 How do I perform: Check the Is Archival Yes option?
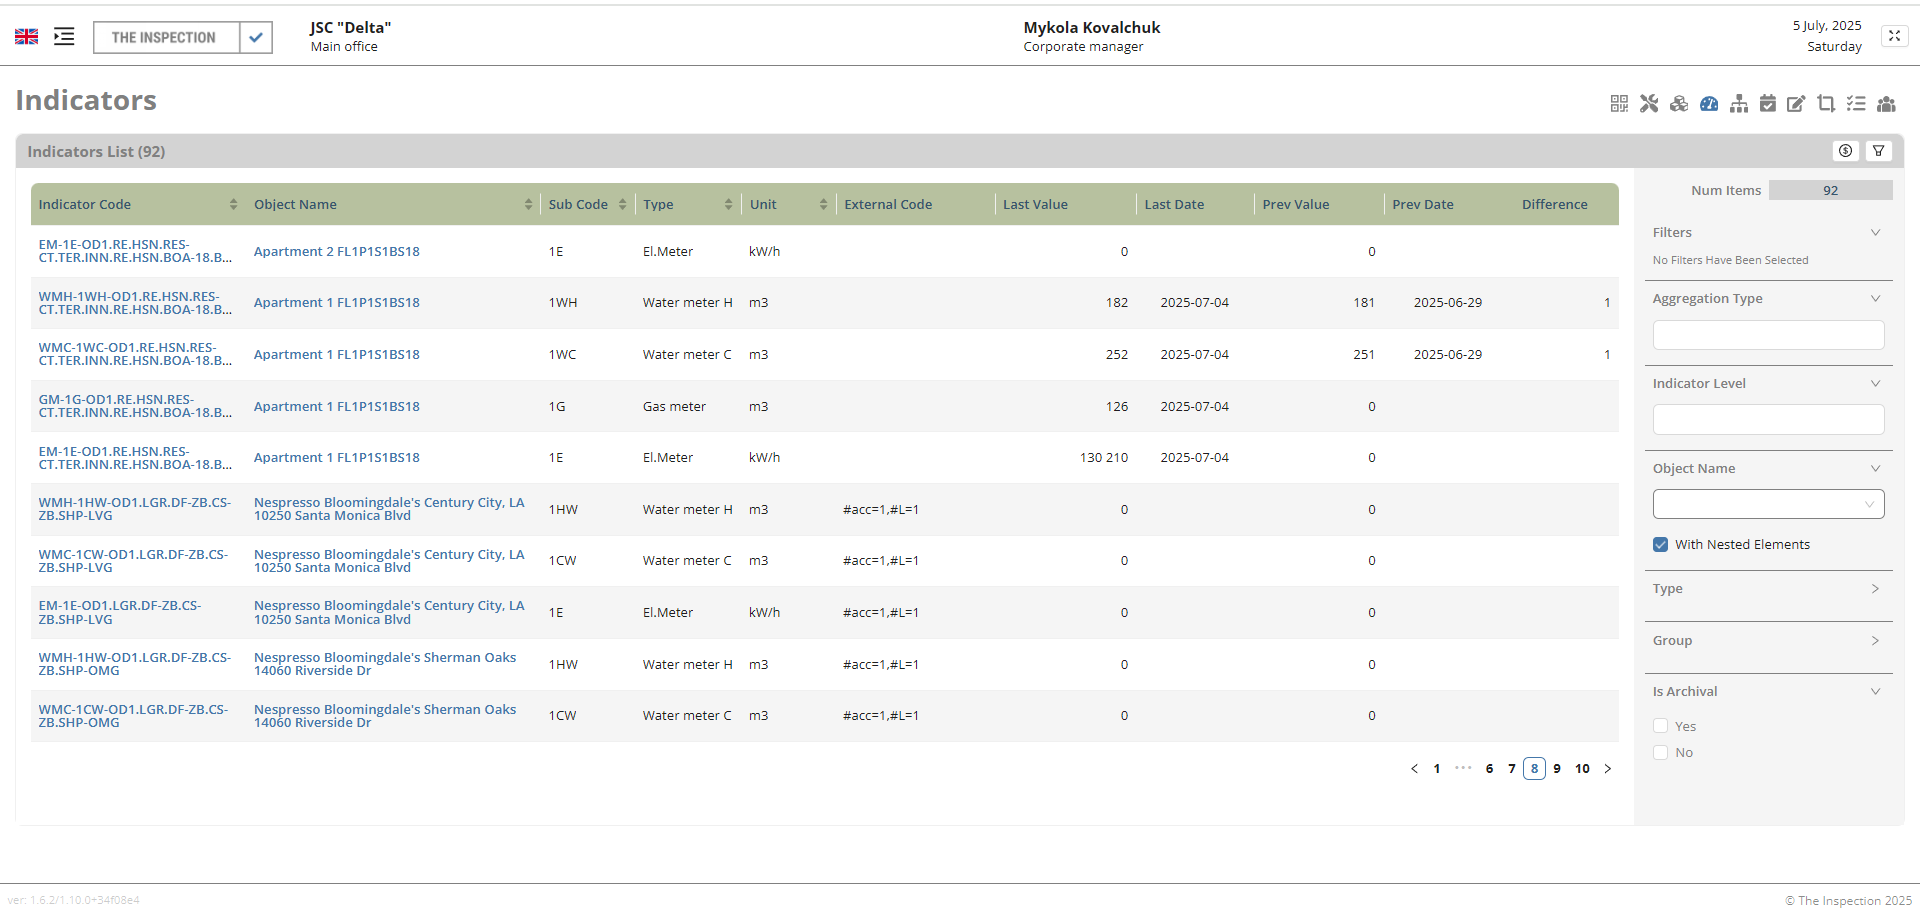(x=1661, y=726)
